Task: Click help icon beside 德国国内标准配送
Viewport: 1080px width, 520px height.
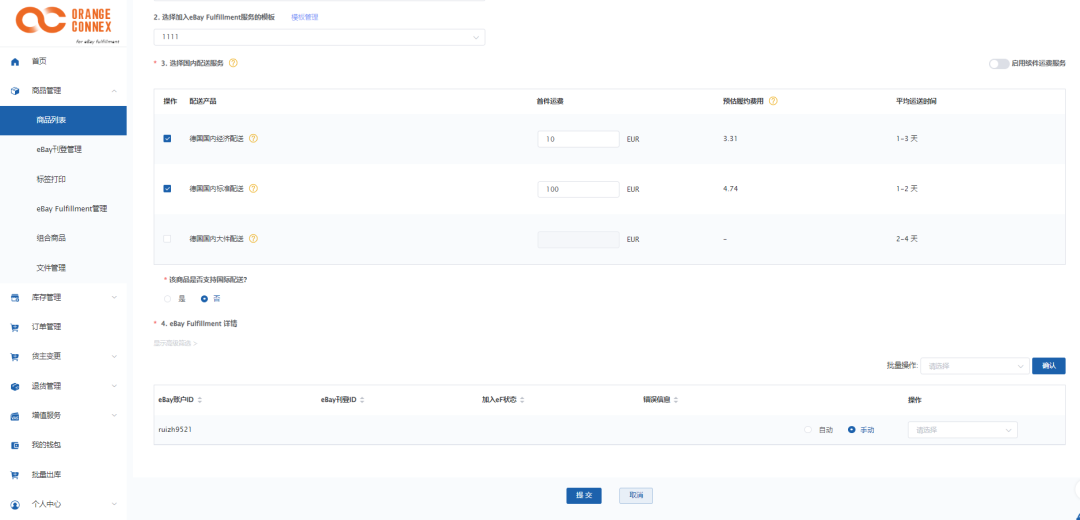Action: 253,189
